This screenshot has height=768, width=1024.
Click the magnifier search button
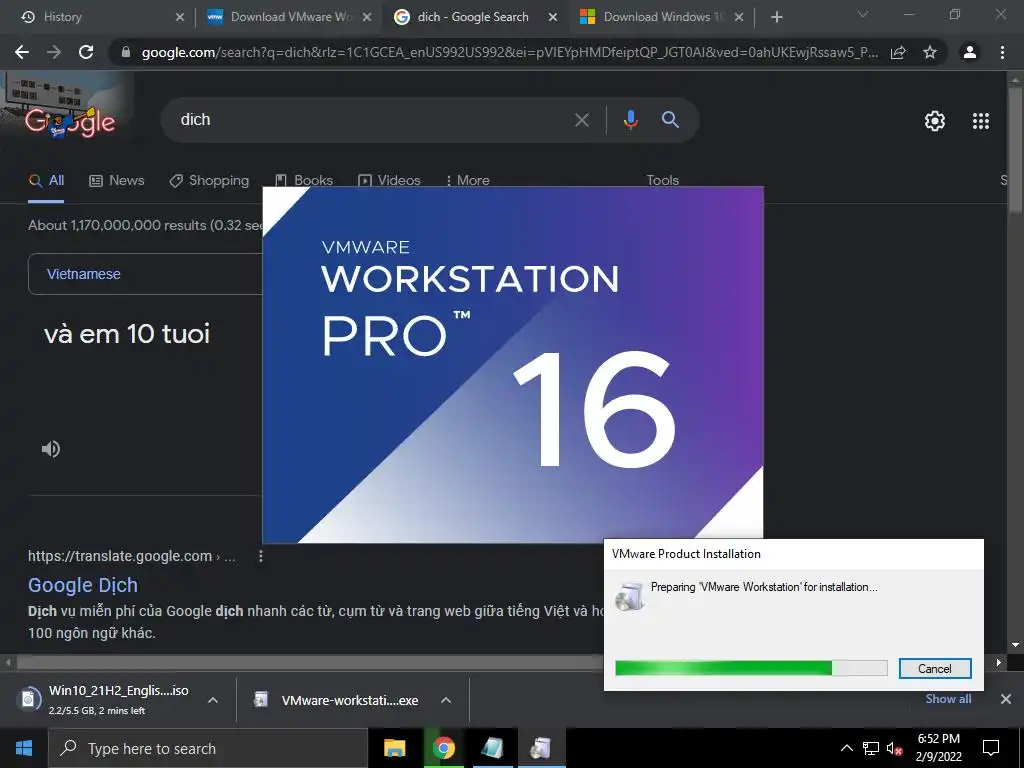(670, 120)
